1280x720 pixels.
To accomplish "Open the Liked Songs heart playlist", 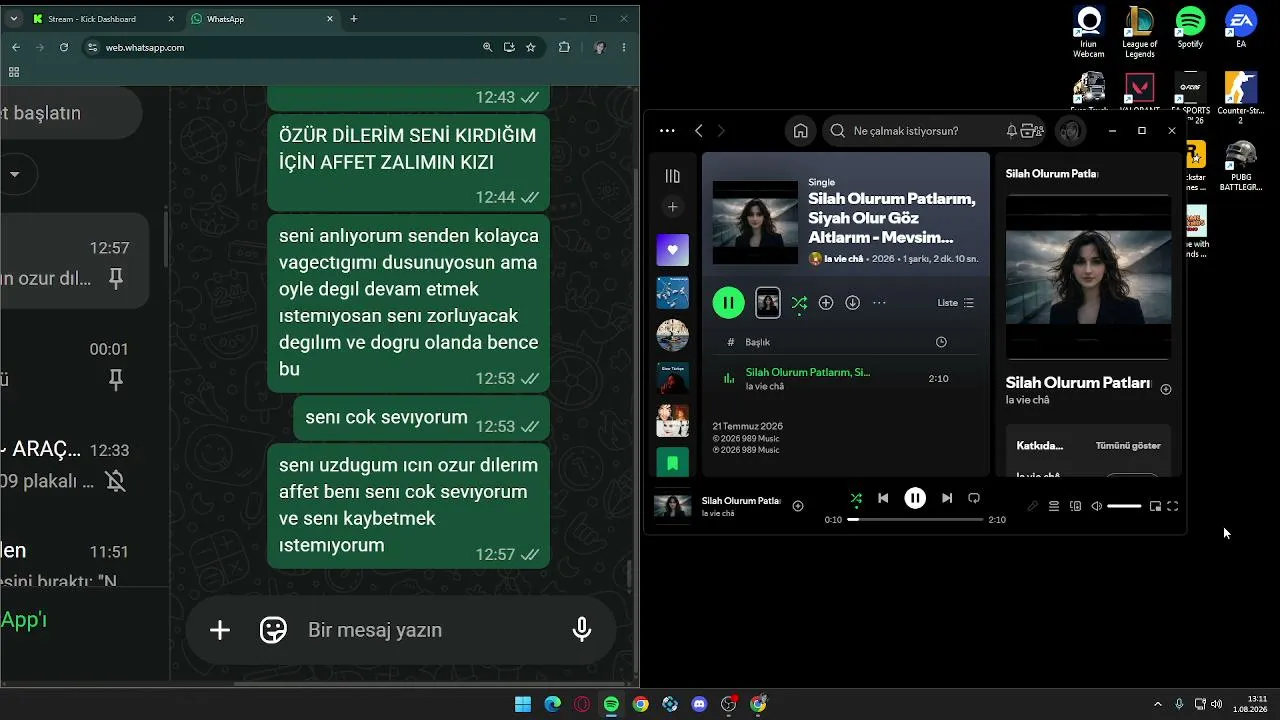I will click(672, 250).
